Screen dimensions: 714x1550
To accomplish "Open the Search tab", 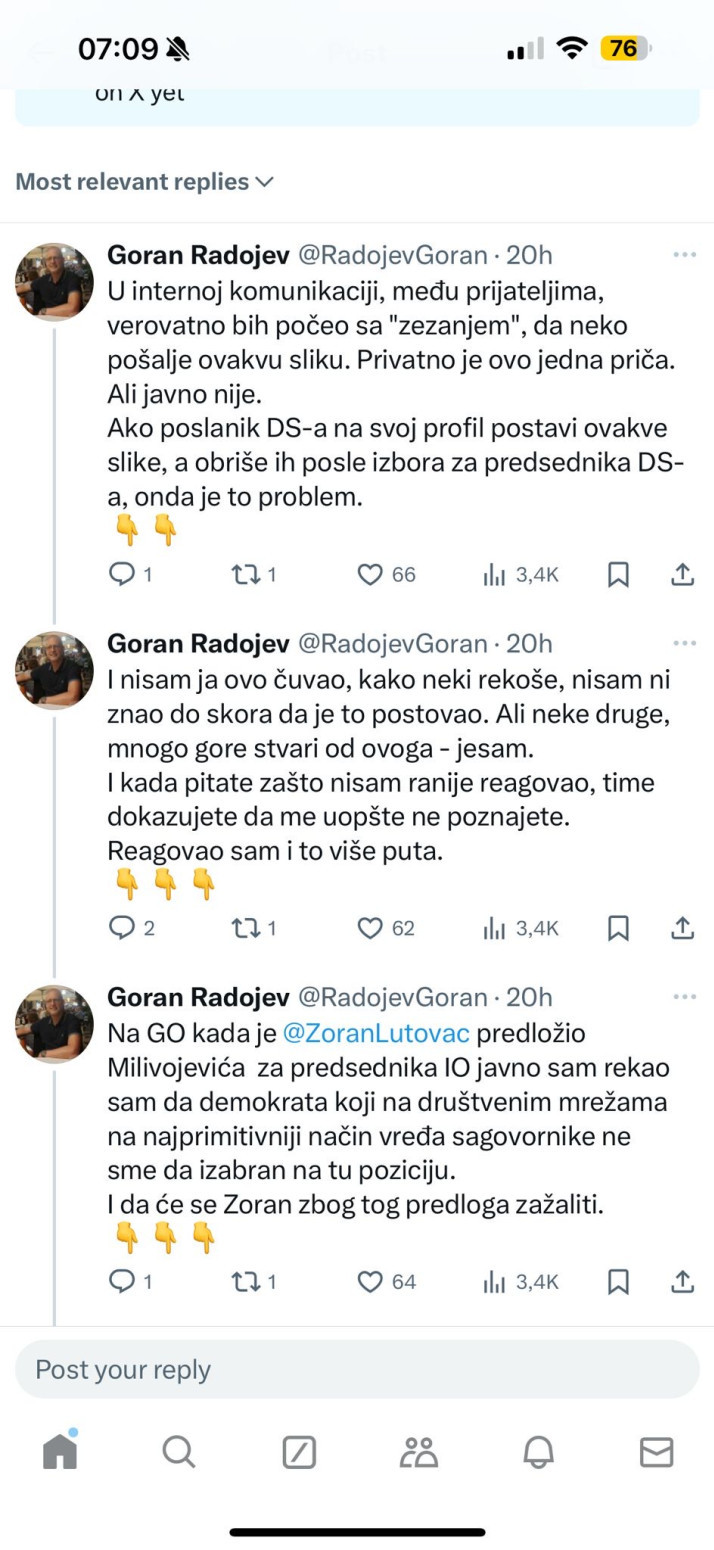I will pos(179,1451).
